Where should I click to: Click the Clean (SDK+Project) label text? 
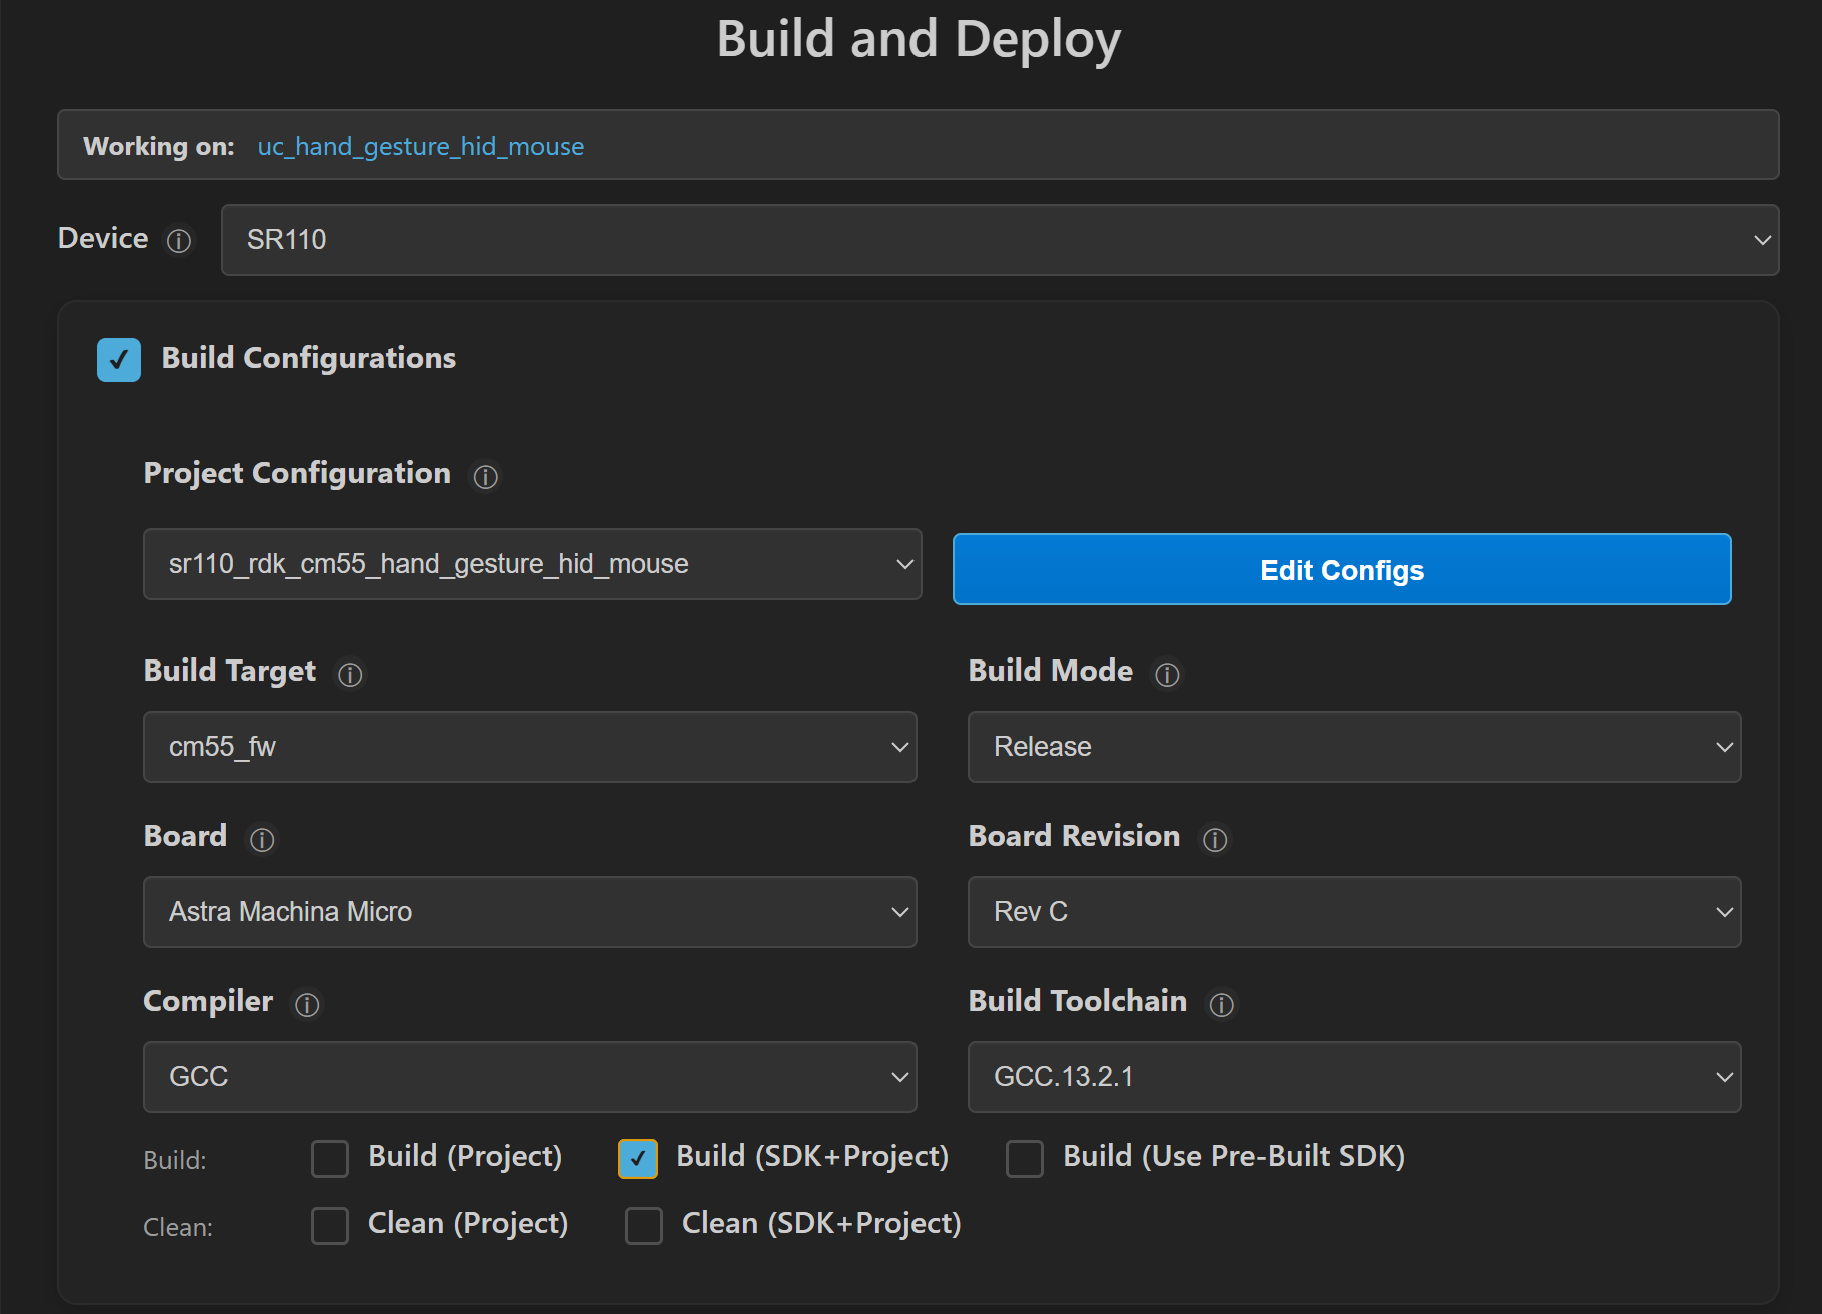point(822,1223)
